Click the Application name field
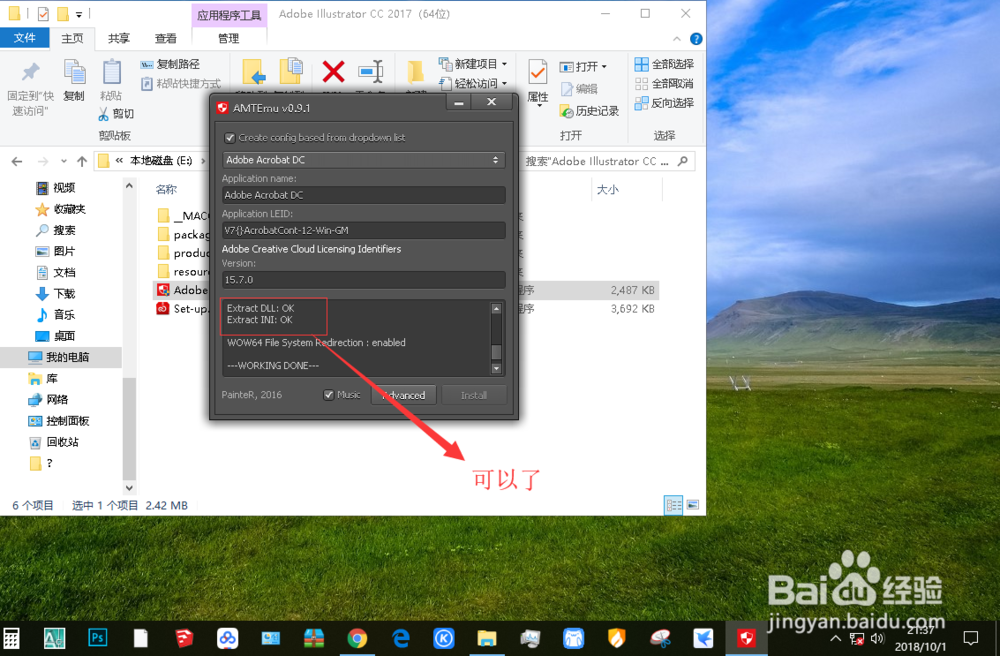The width and height of the screenshot is (1000, 656). point(364,195)
